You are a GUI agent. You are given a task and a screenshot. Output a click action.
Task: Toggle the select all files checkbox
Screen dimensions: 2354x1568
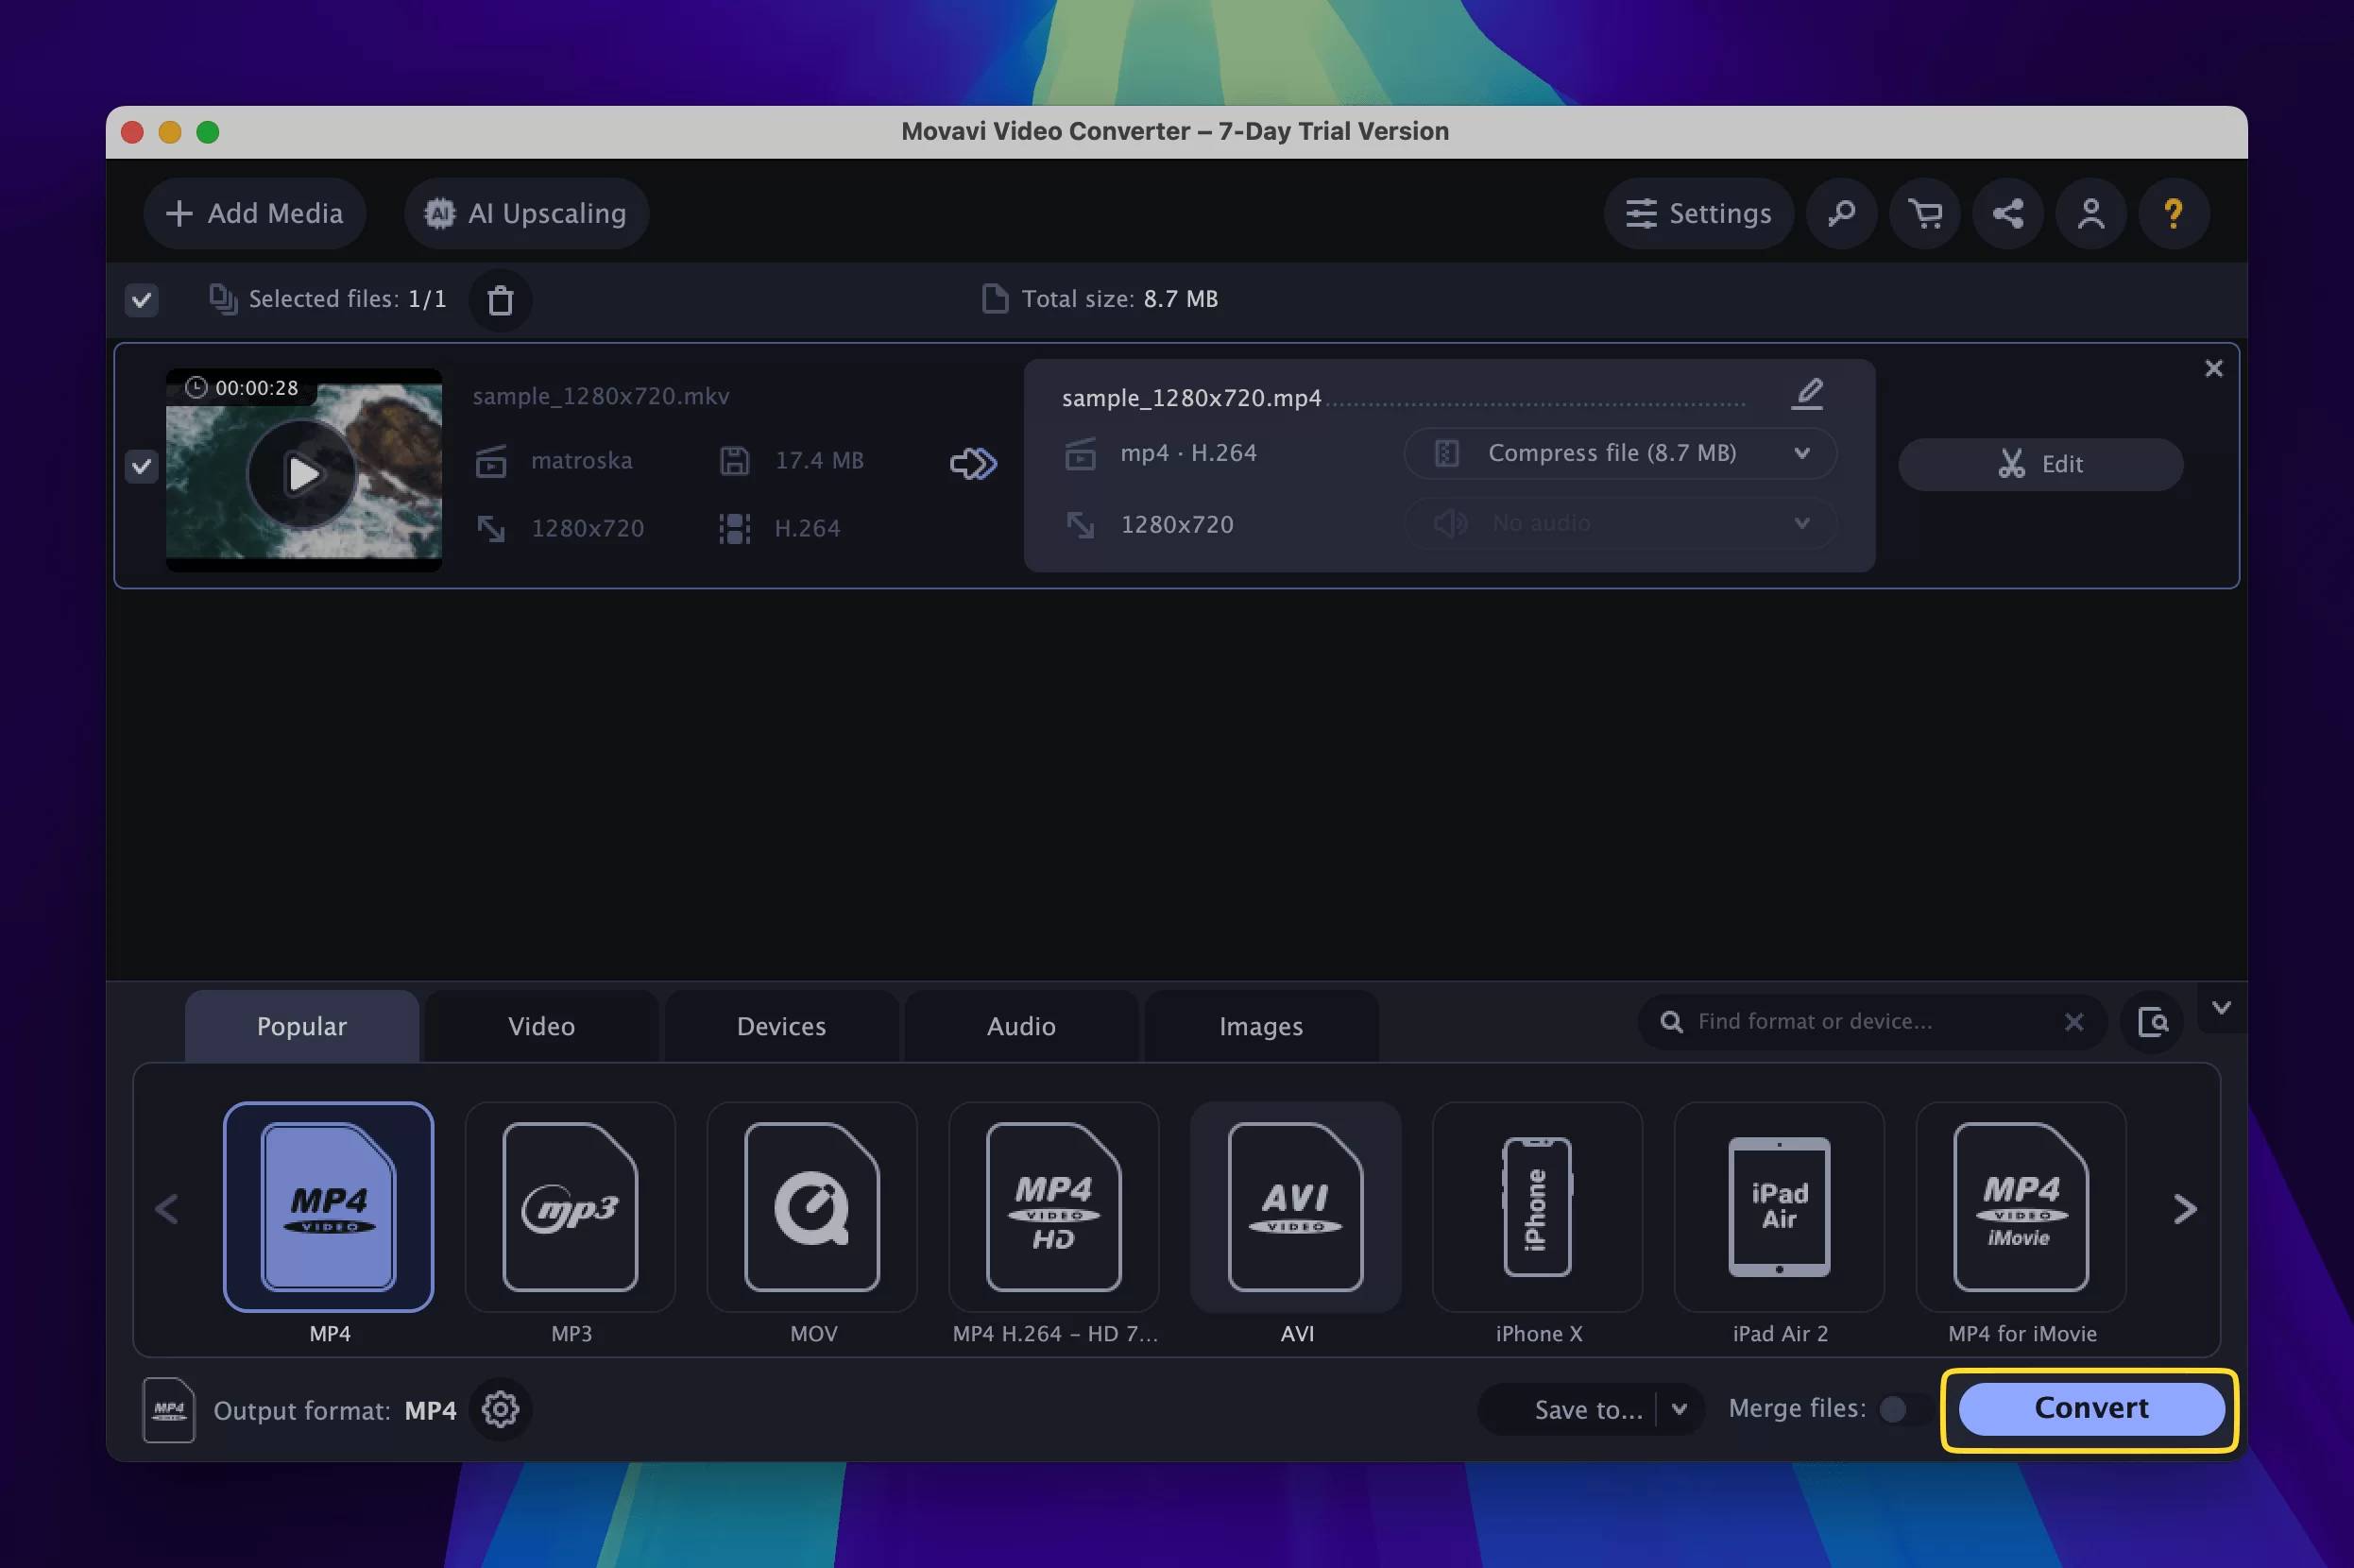pos(141,299)
